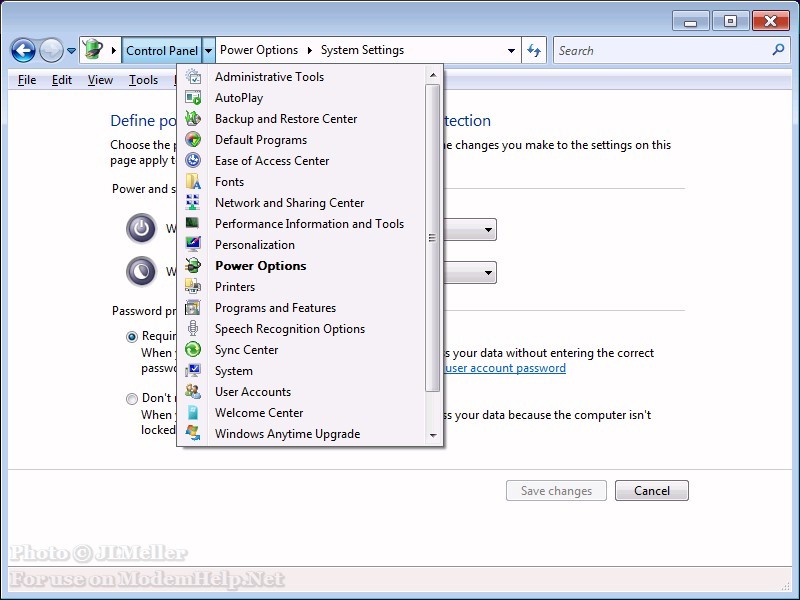Select the Require a password radio button

tap(132, 337)
